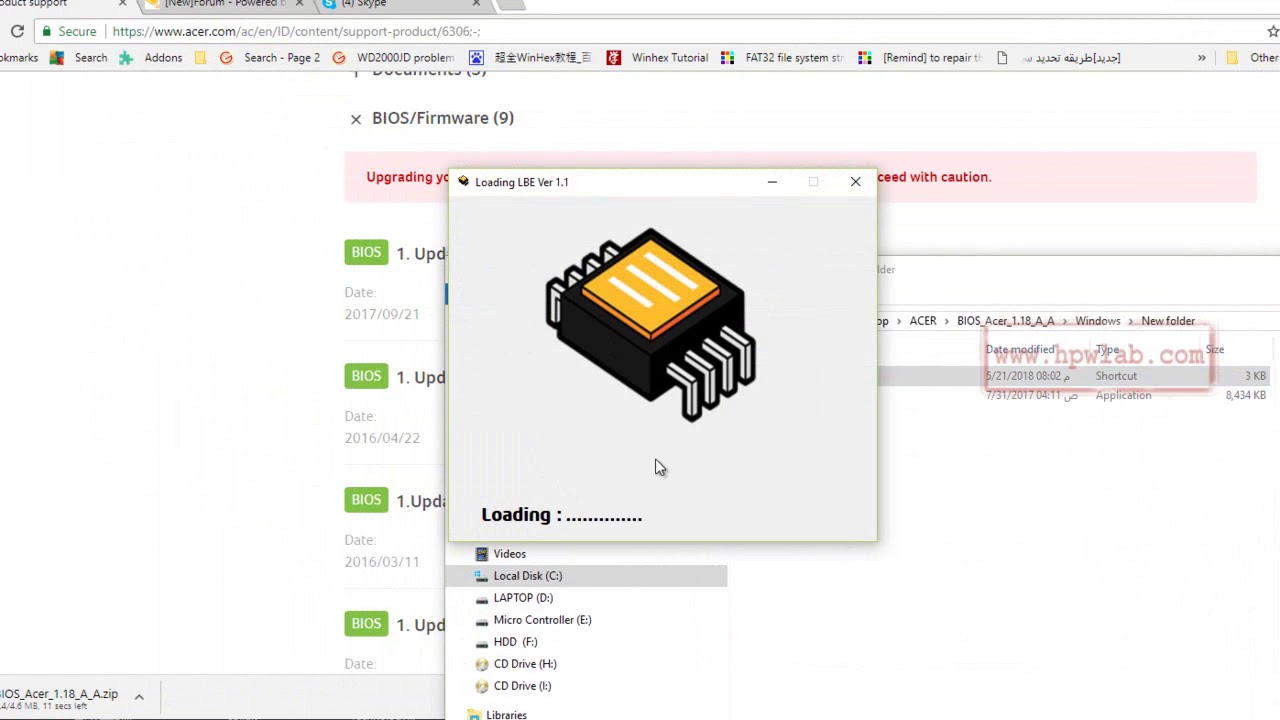Click Windows in Explorer breadcrumb path
Viewport: 1280px width, 720px height.
(1097, 321)
